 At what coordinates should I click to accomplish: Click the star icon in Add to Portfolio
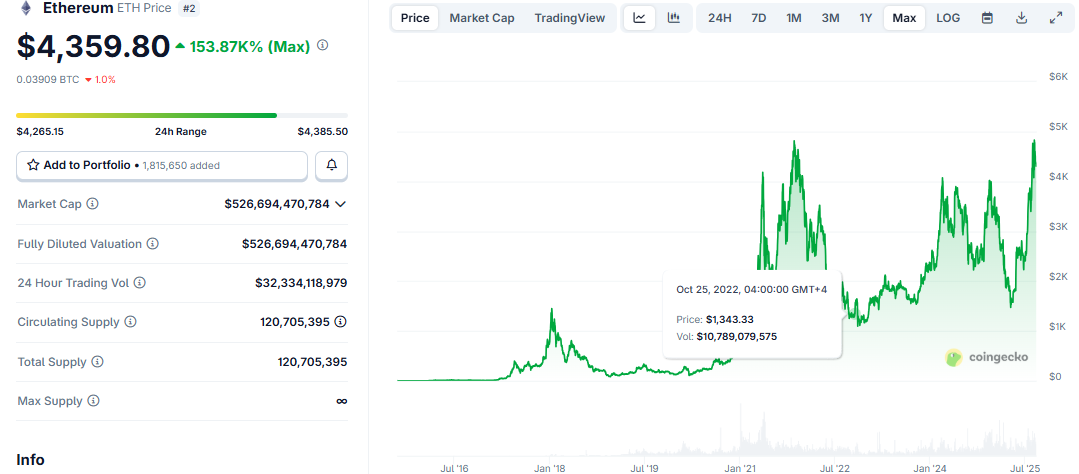[x=33, y=165]
